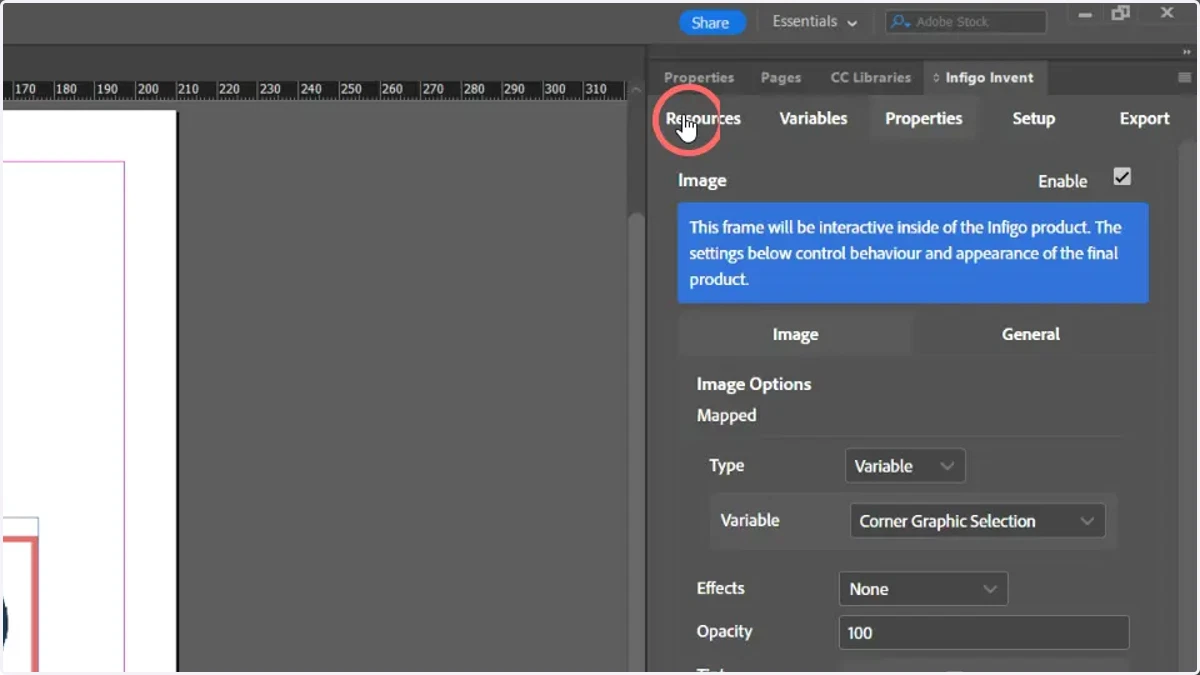
Task: Open the Essentials workspace dropdown
Action: click(x=814, y=22)
